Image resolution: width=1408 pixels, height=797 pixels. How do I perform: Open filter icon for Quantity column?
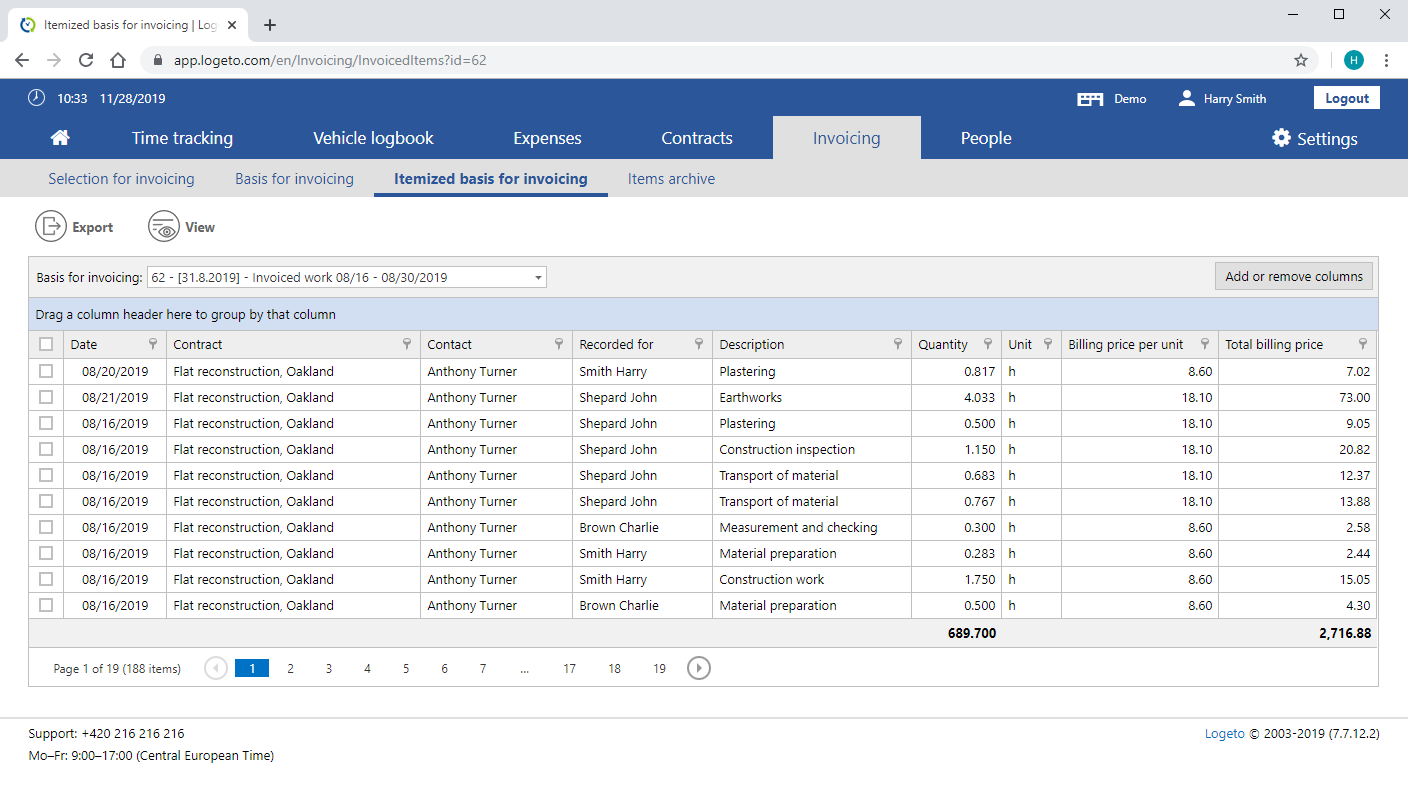[988, 344]
